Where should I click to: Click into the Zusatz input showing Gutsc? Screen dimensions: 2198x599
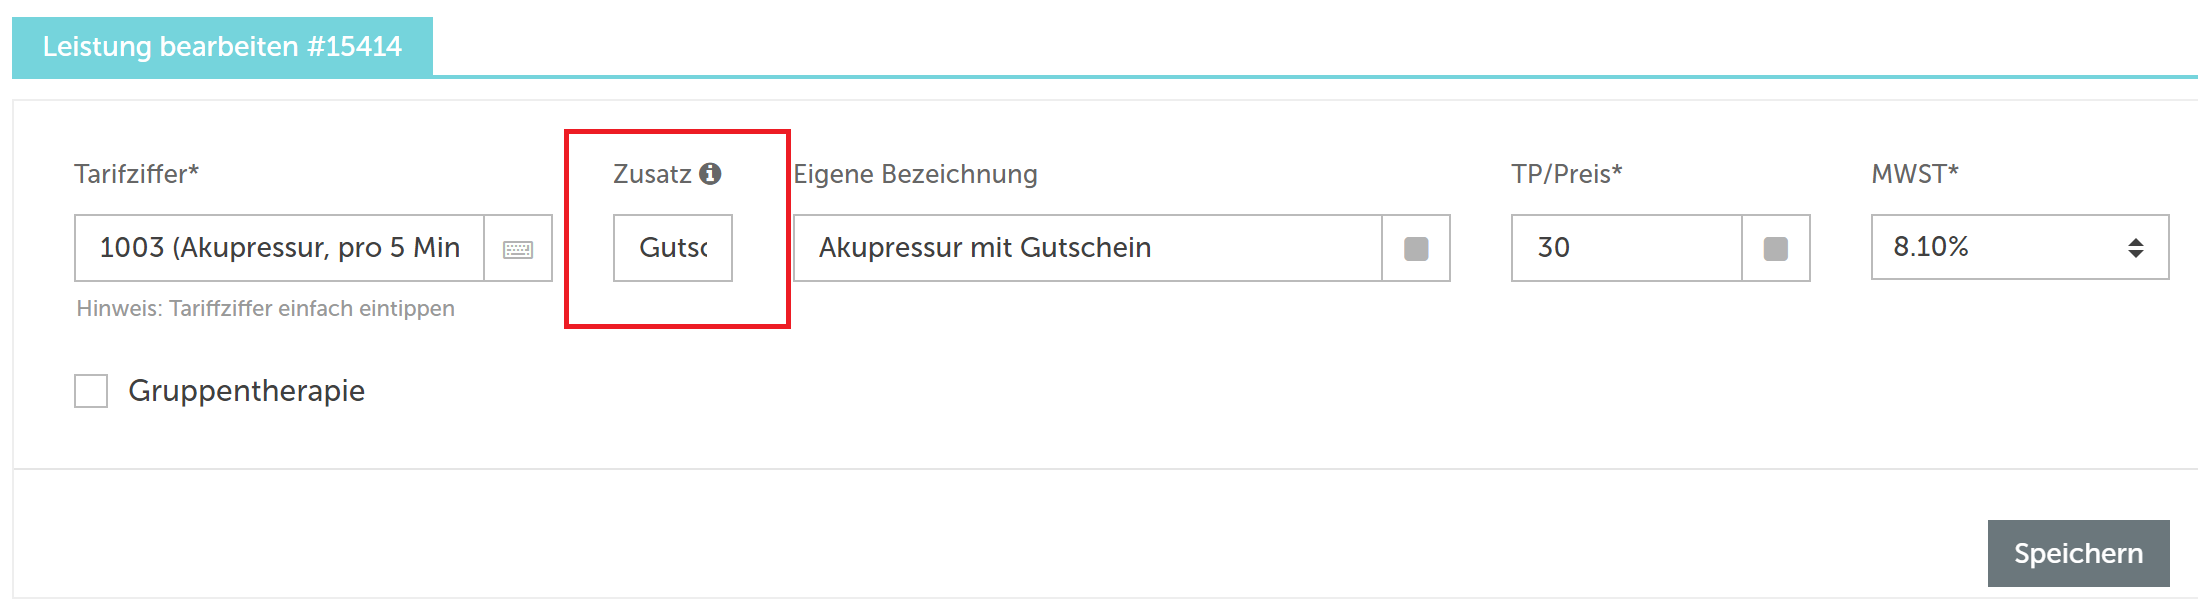673,248
